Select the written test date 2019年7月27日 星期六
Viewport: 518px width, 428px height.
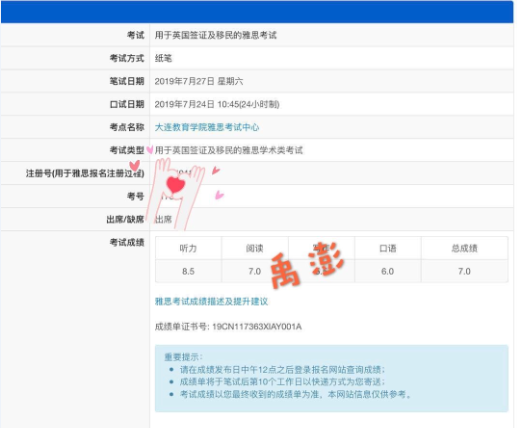(x=199, y=81)
